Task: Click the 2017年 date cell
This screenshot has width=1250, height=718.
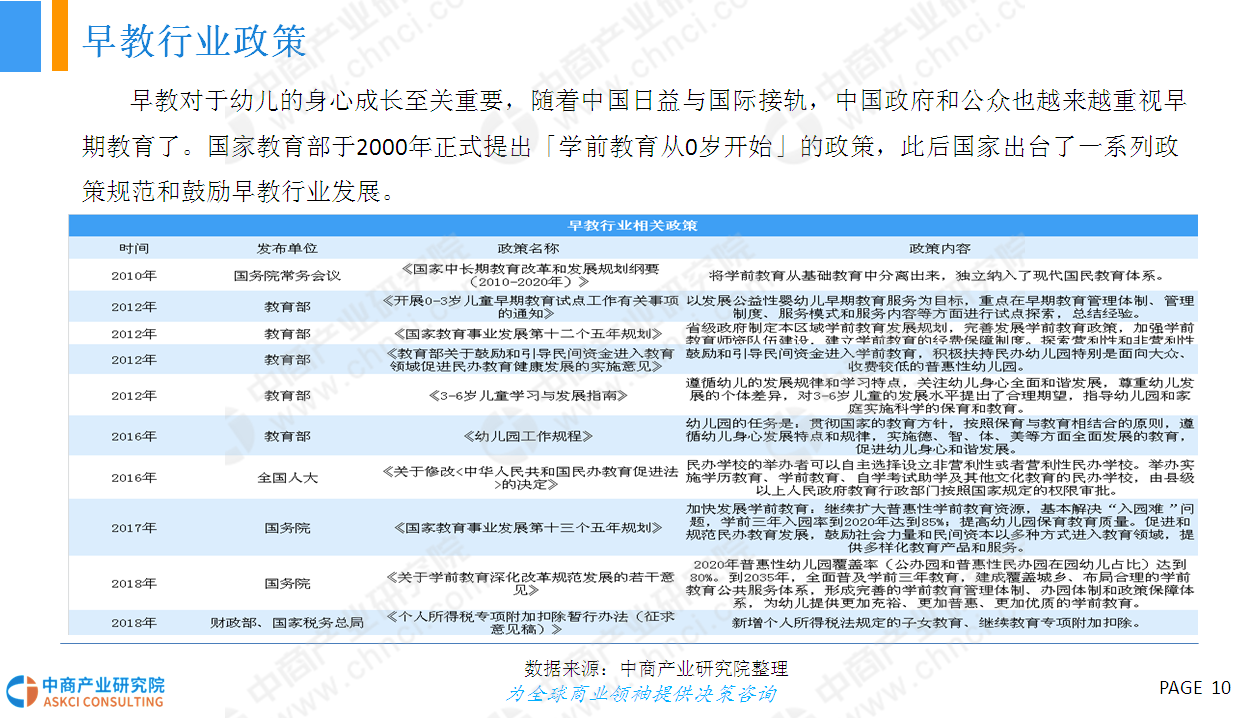Action: (134, 527)
